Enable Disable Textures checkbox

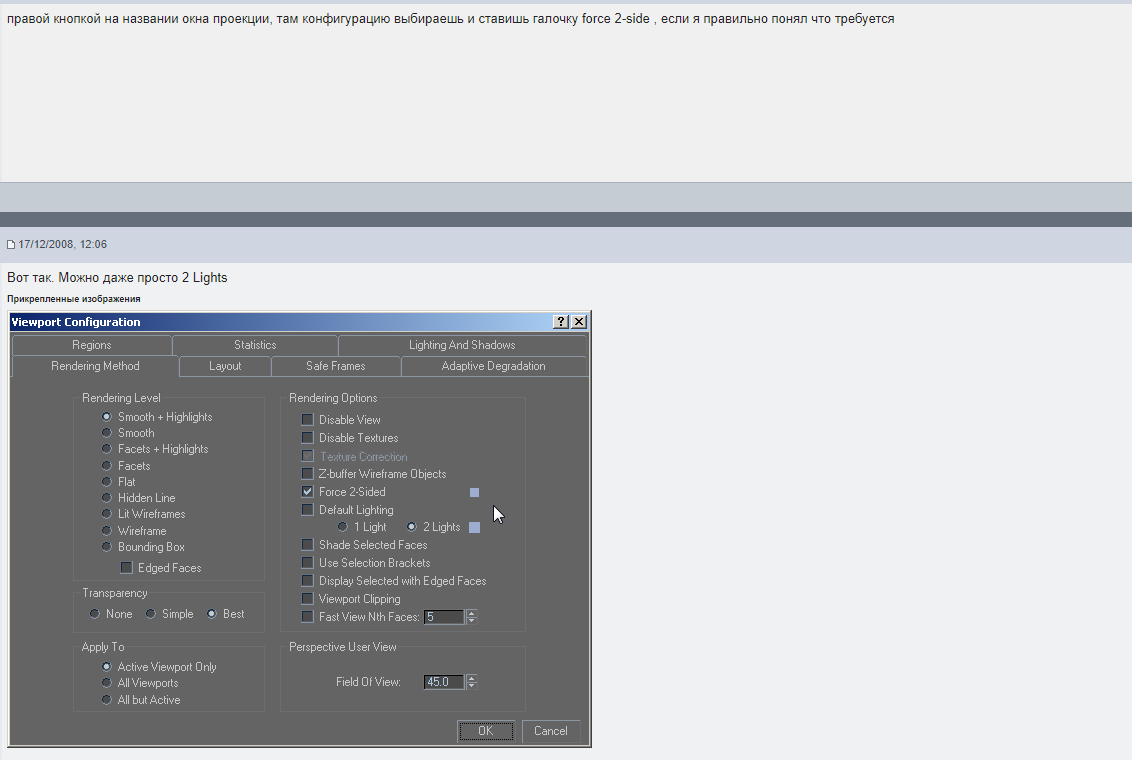point(308,438)
